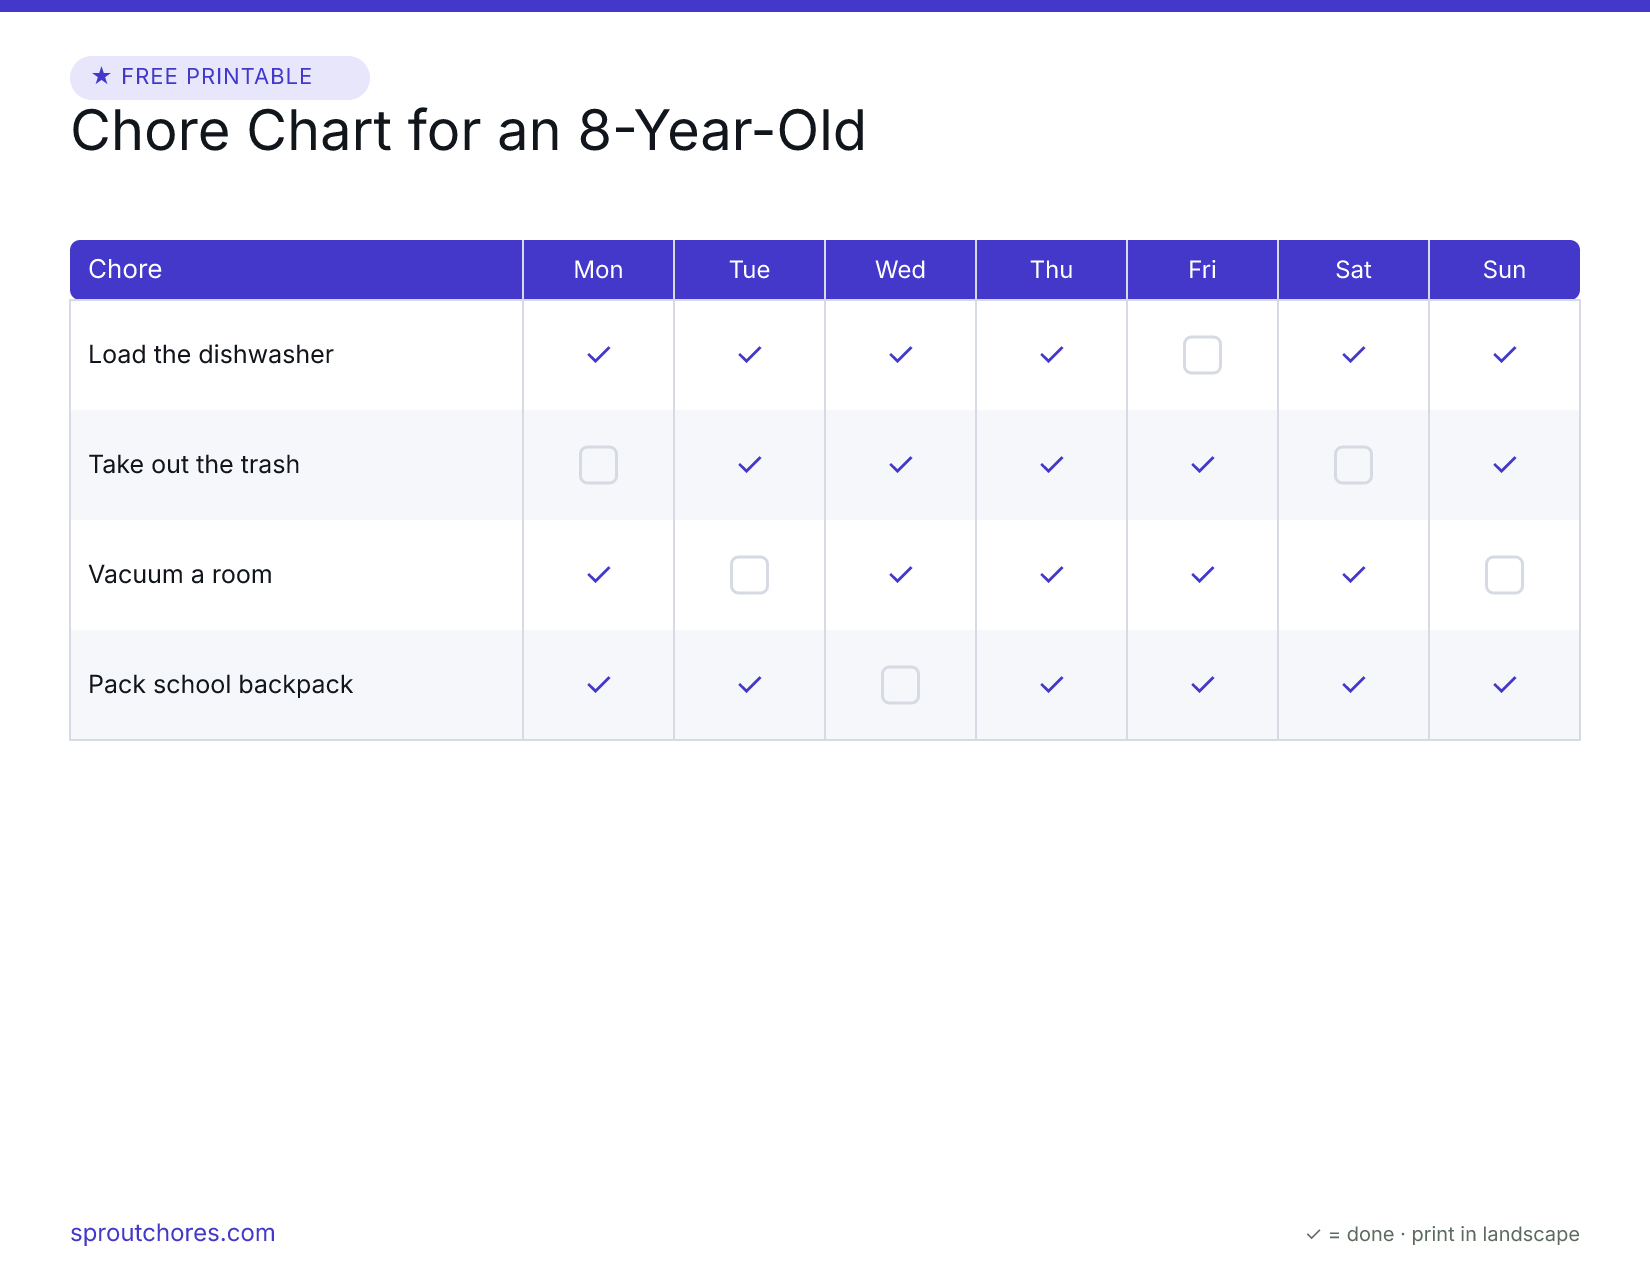Check Vacuum a room Tuesday box
Viewport: 1650px width, 1275px height.
pos(749,575)
